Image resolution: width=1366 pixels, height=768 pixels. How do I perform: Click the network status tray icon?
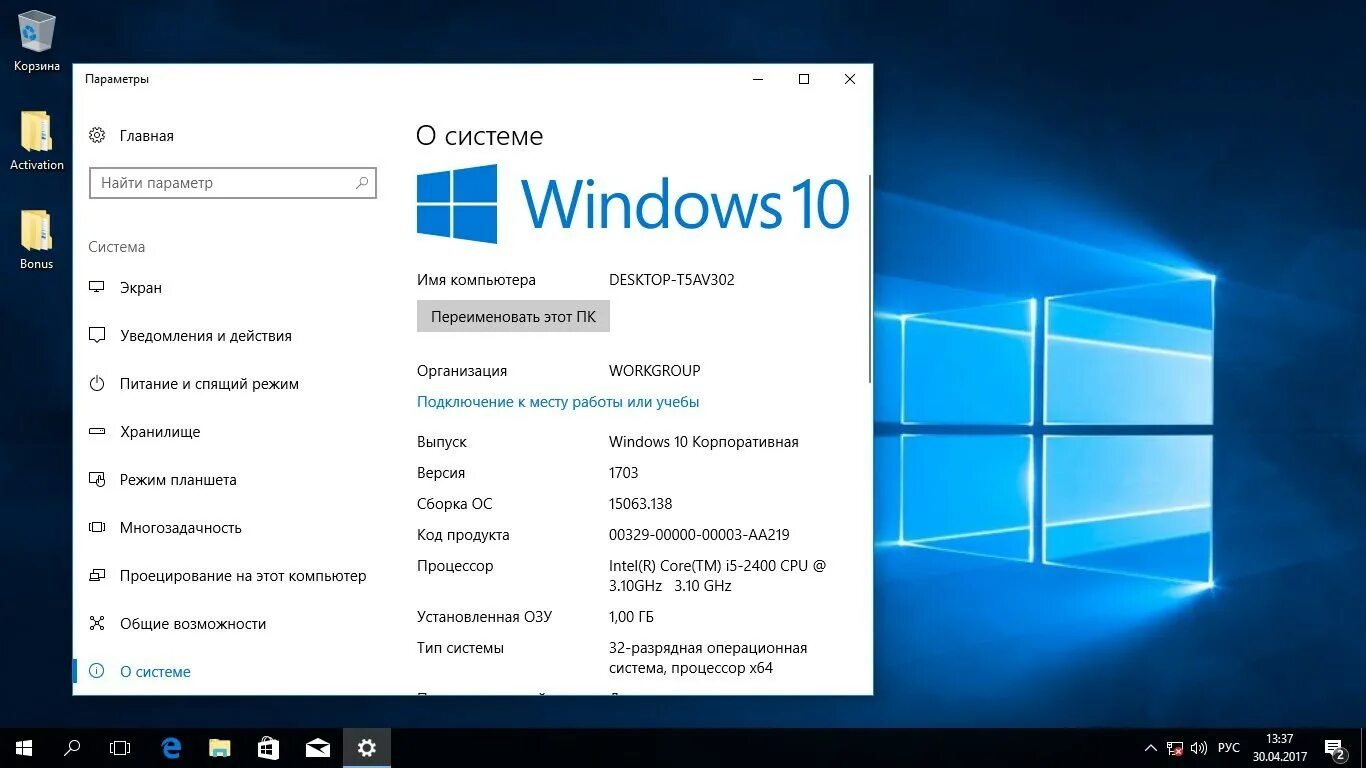[x=1176, y=748]
